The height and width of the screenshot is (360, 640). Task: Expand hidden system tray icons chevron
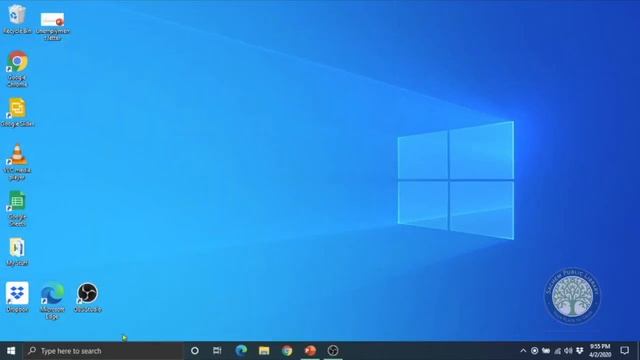[523, 351]
